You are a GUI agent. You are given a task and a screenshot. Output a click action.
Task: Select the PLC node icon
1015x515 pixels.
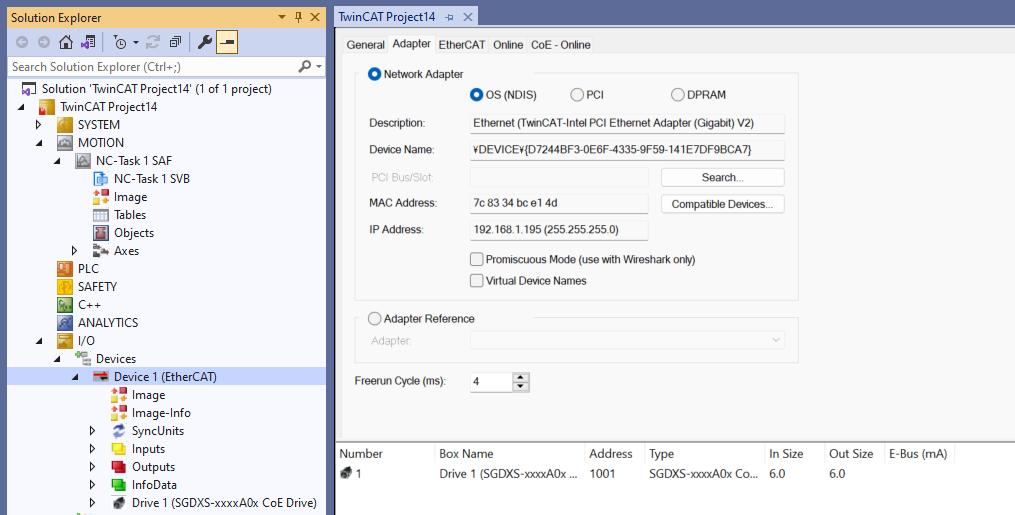[65, 268]
